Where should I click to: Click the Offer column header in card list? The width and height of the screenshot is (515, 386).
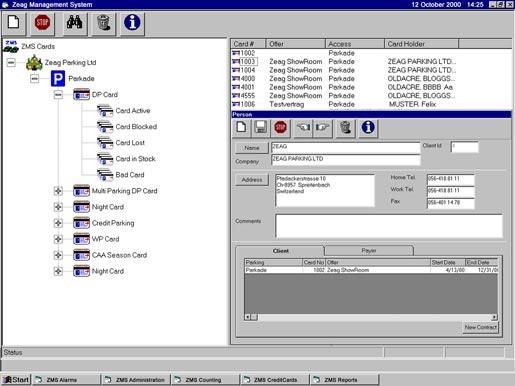[295, 44]
